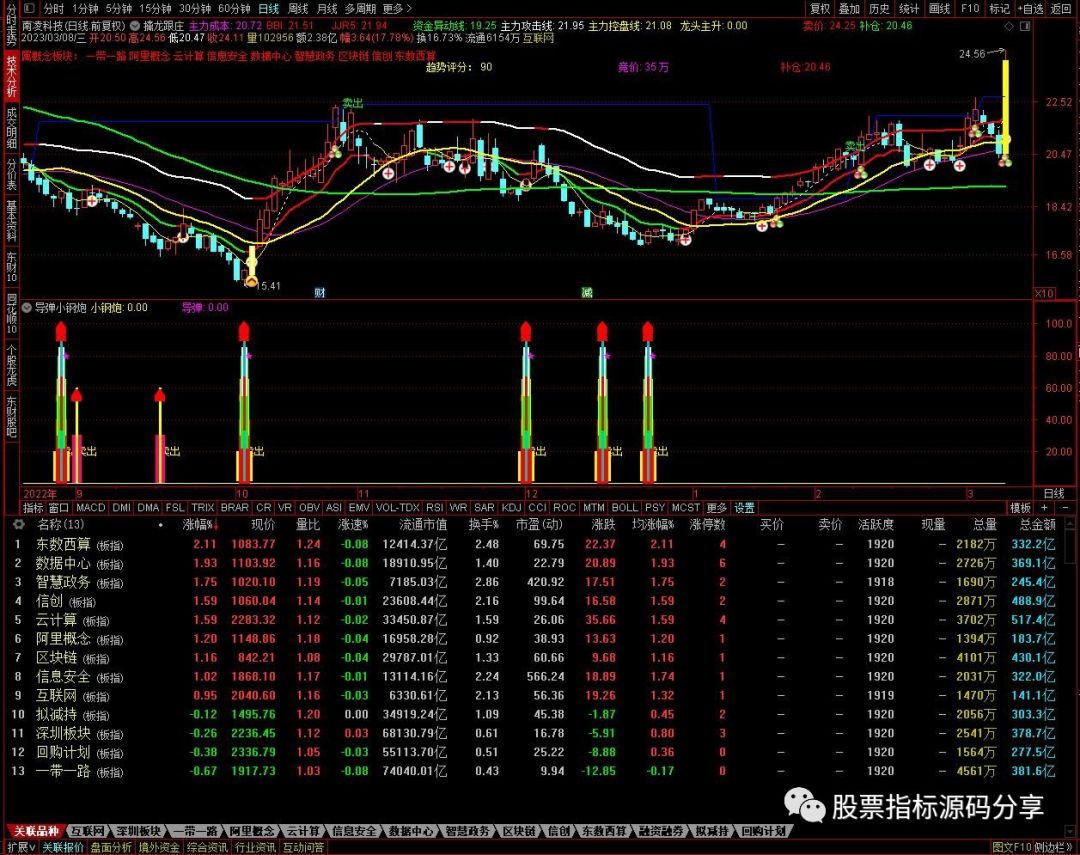The height and width of the screenshot is (855, 1080).
Task: Open the 综合资讯 tab at the bottom
Action: [207, 847]
